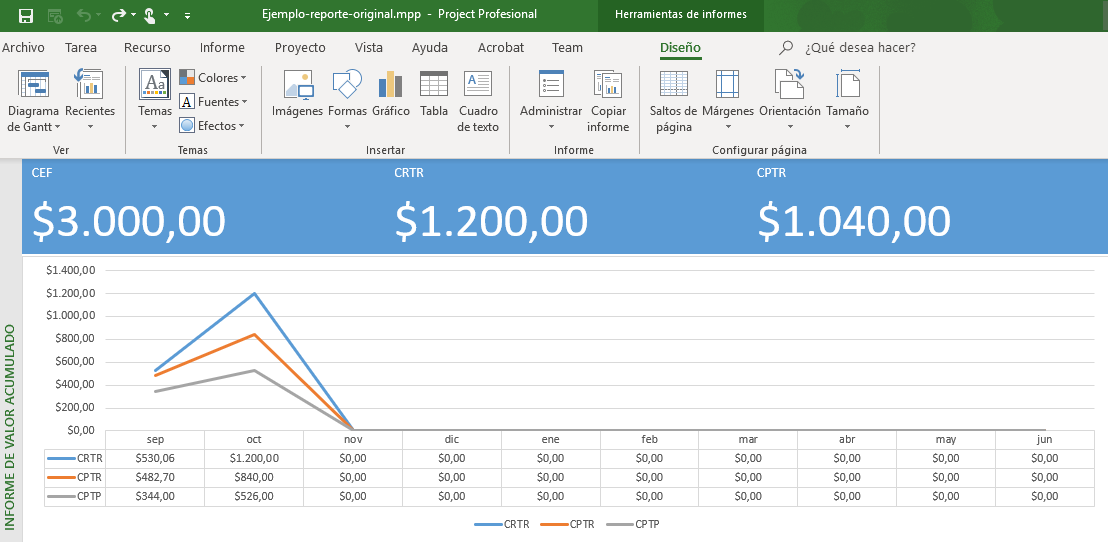
Task: Insert a picture with Imágenes icon
Action: [x=298, y=84]
